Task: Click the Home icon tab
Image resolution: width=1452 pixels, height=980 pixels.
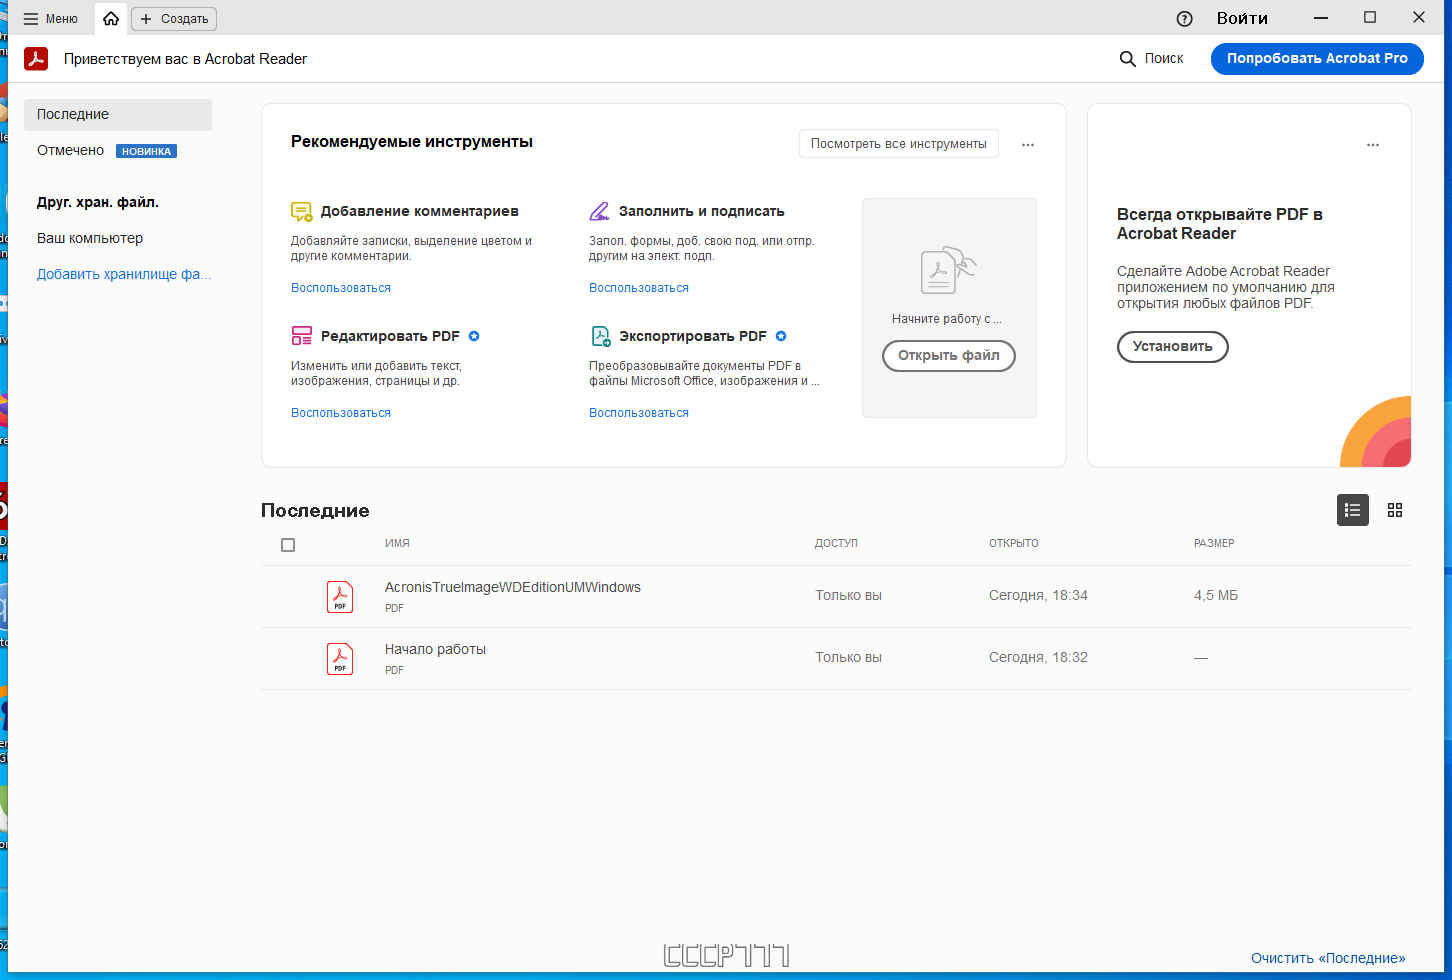Action: (x=111, y=19)
